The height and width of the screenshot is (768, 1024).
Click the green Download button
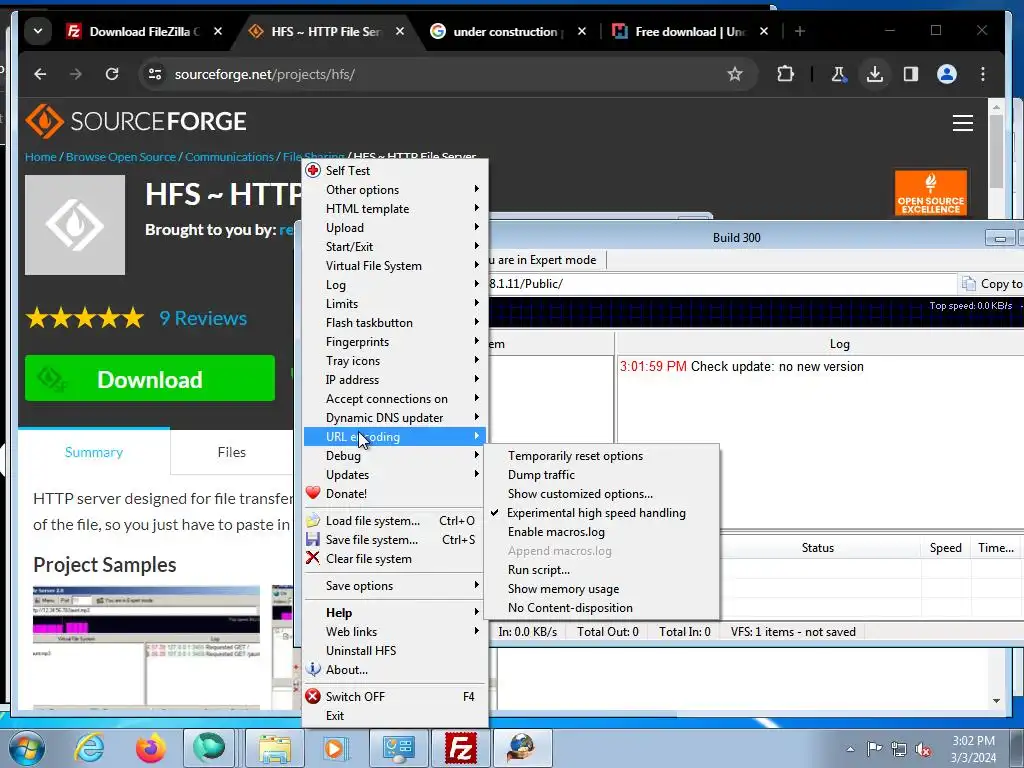(x=150, y=378)
